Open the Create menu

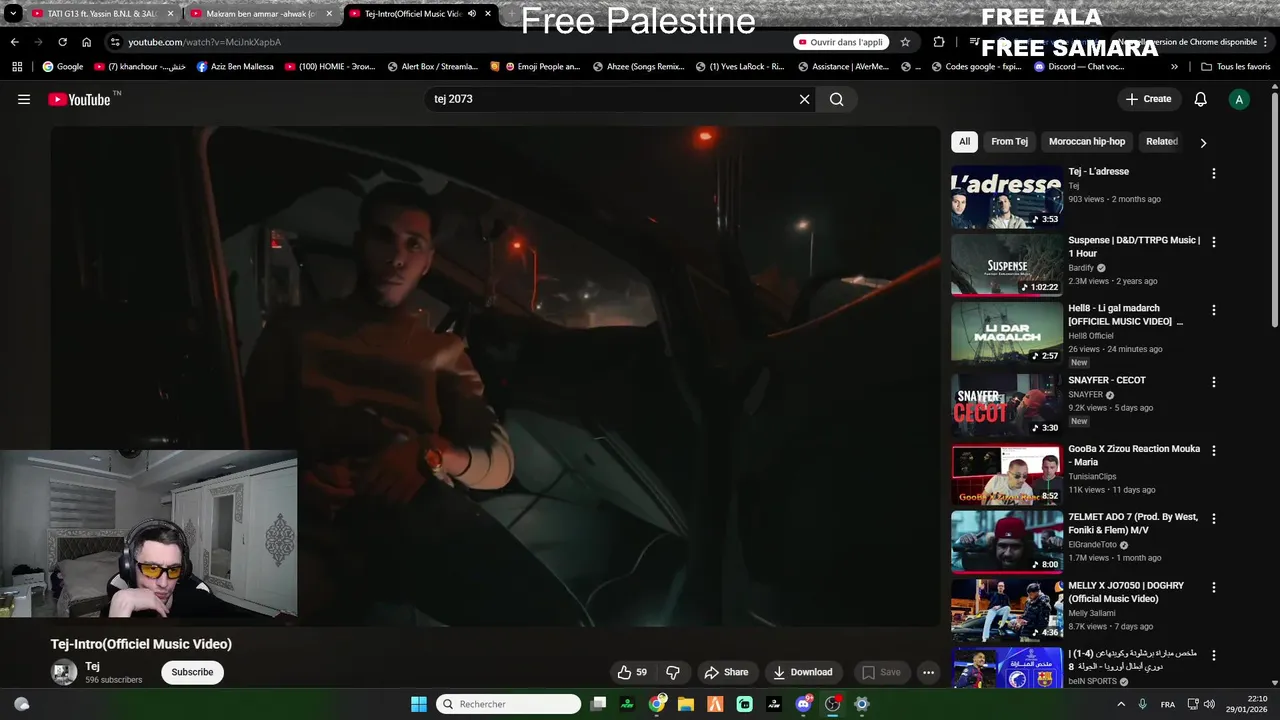(x=1148, y=99)
